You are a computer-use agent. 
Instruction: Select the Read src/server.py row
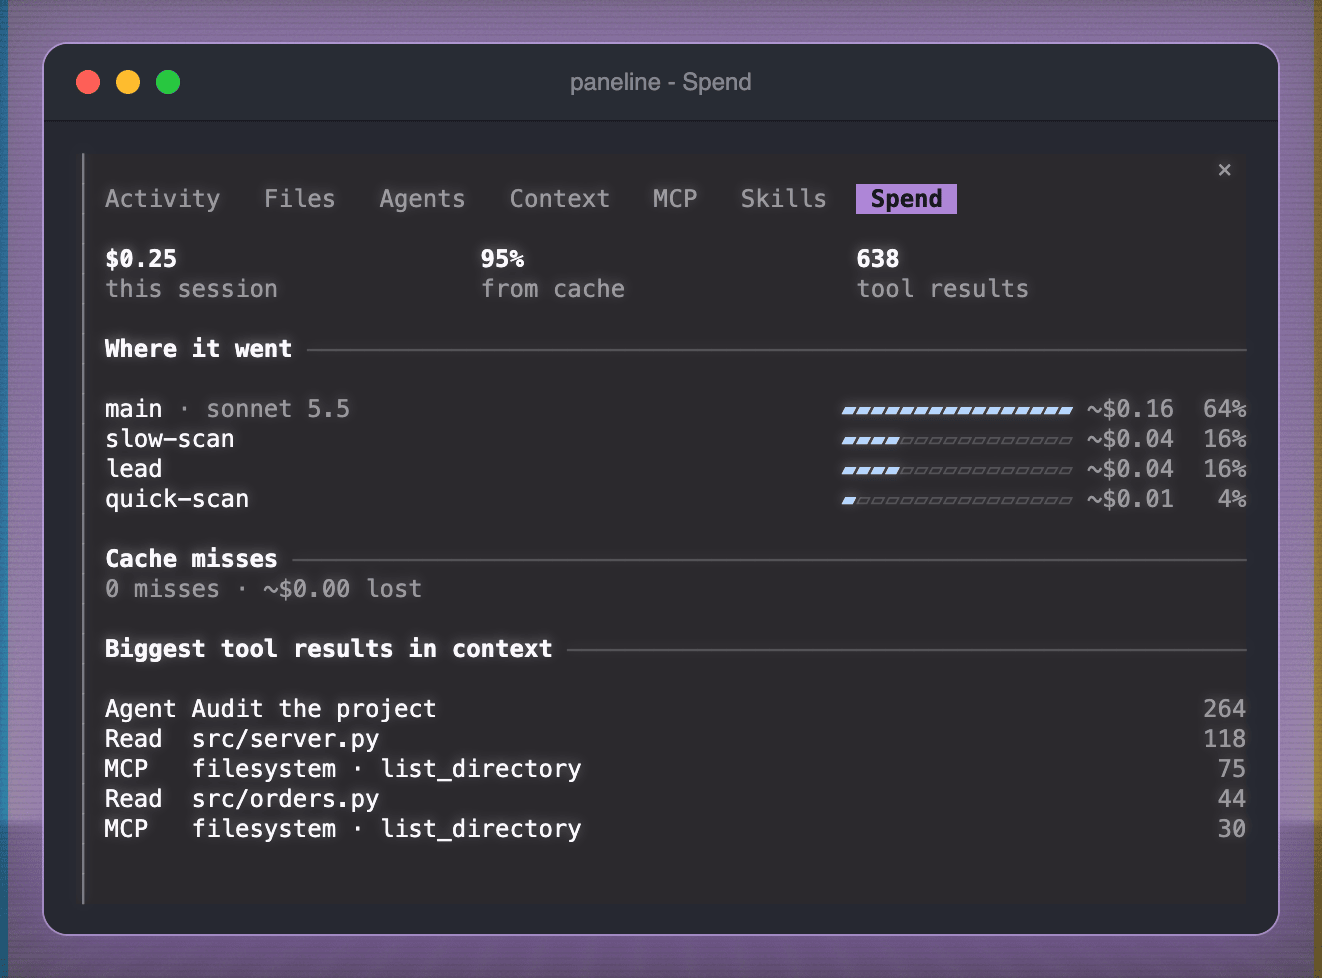675,739
